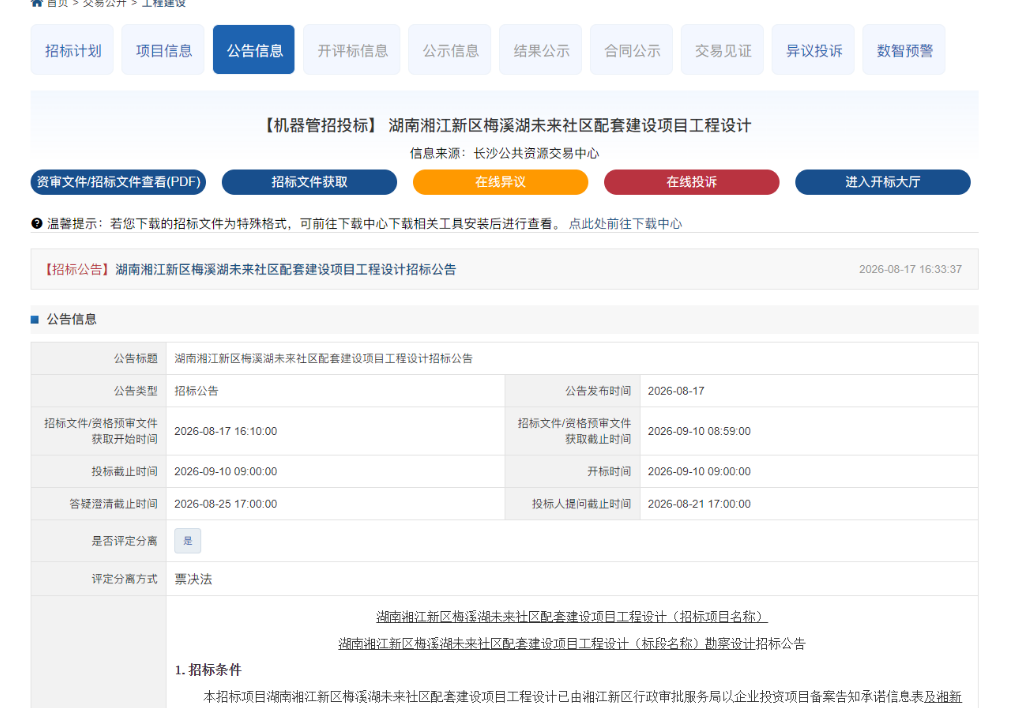Switch to the 项目信息 tab
The image size is (1011, 708).
pyautogui.click(x=163, y=50)
